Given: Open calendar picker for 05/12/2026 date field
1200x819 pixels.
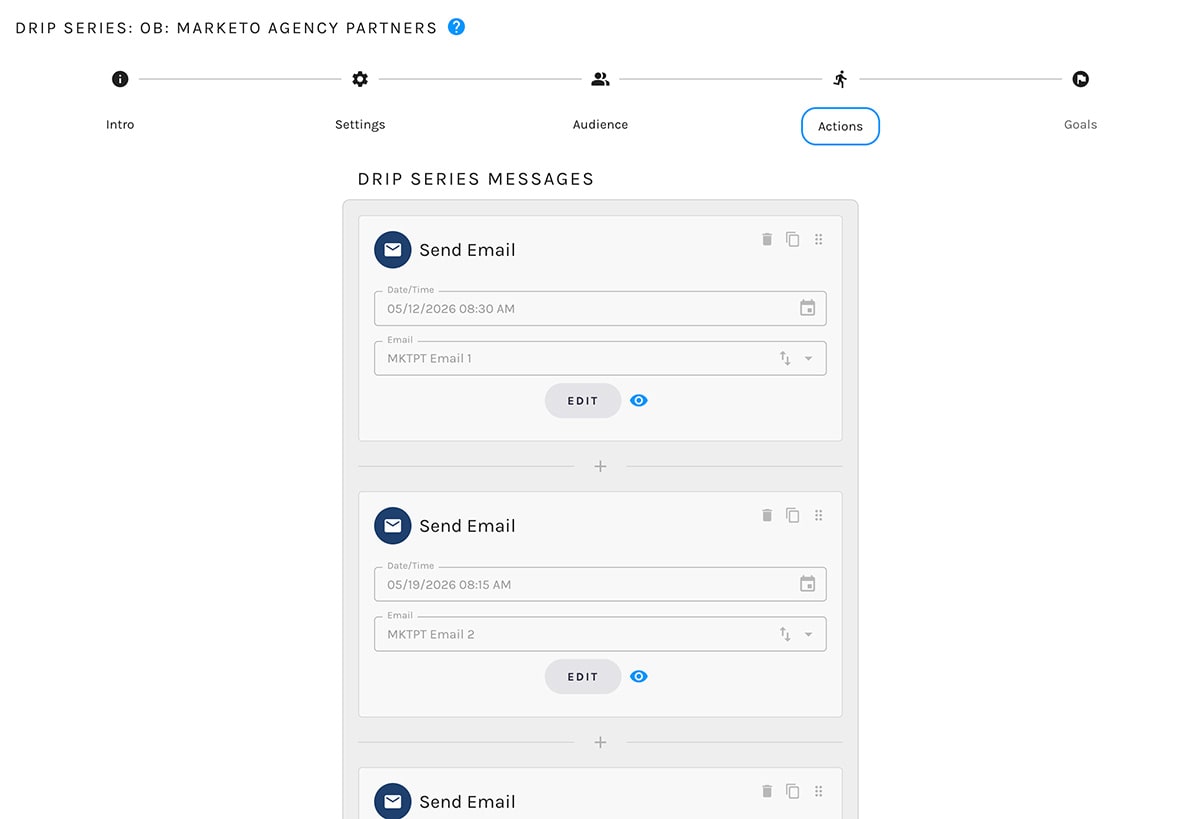Looking at the screenshot, I should coord(808,308).
